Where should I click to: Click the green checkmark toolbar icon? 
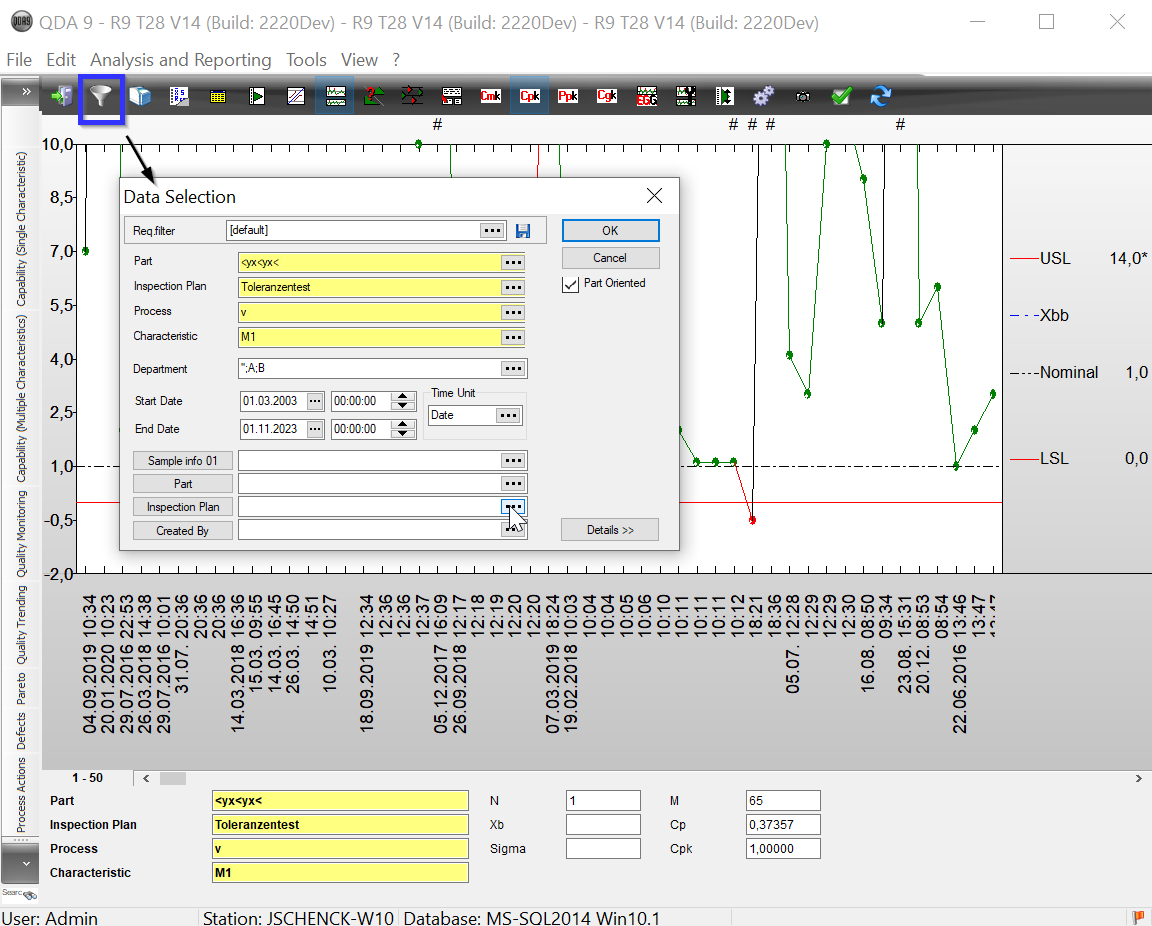[x=841, y=97]
